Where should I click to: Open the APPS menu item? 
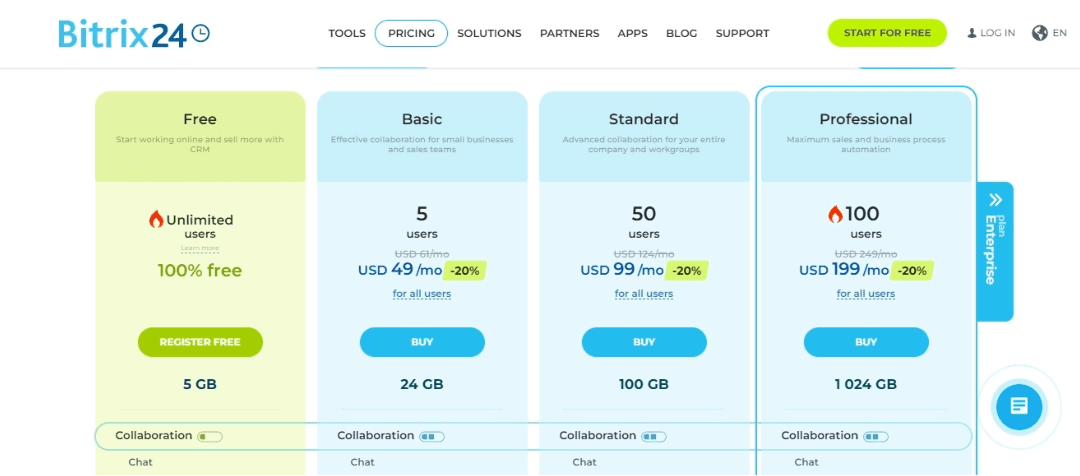click(x=632, y=33)
